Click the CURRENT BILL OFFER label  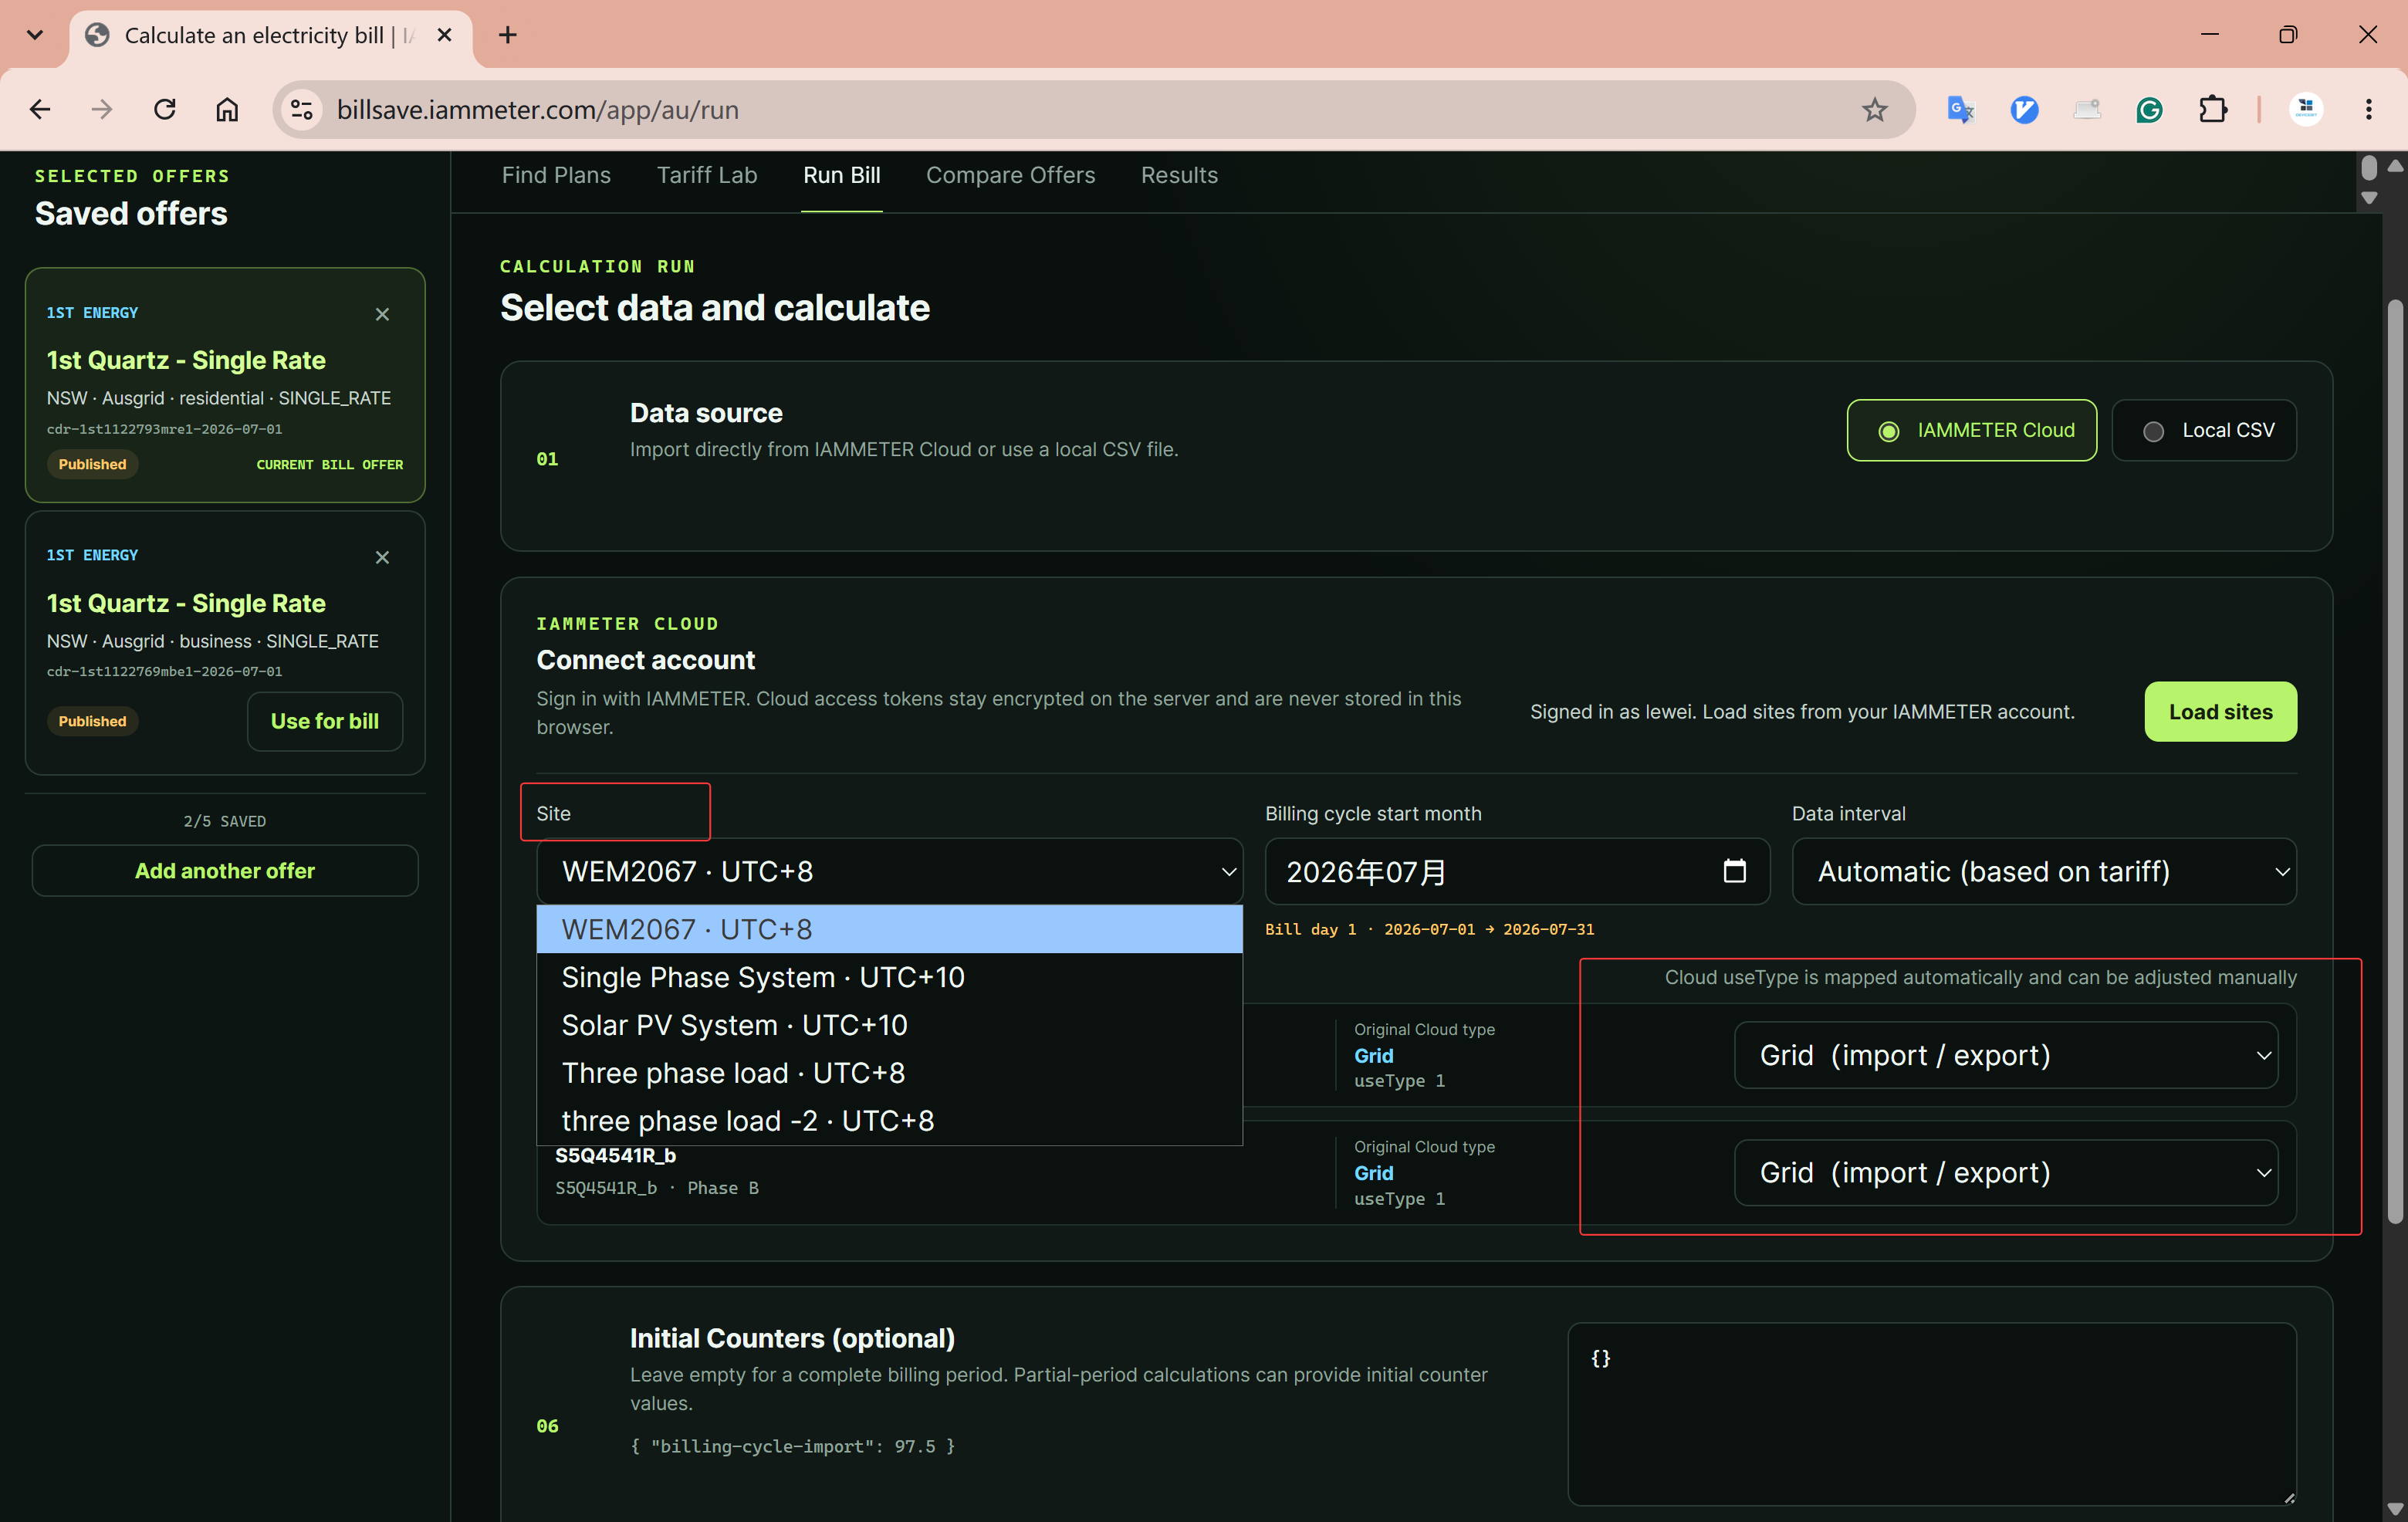330,464
